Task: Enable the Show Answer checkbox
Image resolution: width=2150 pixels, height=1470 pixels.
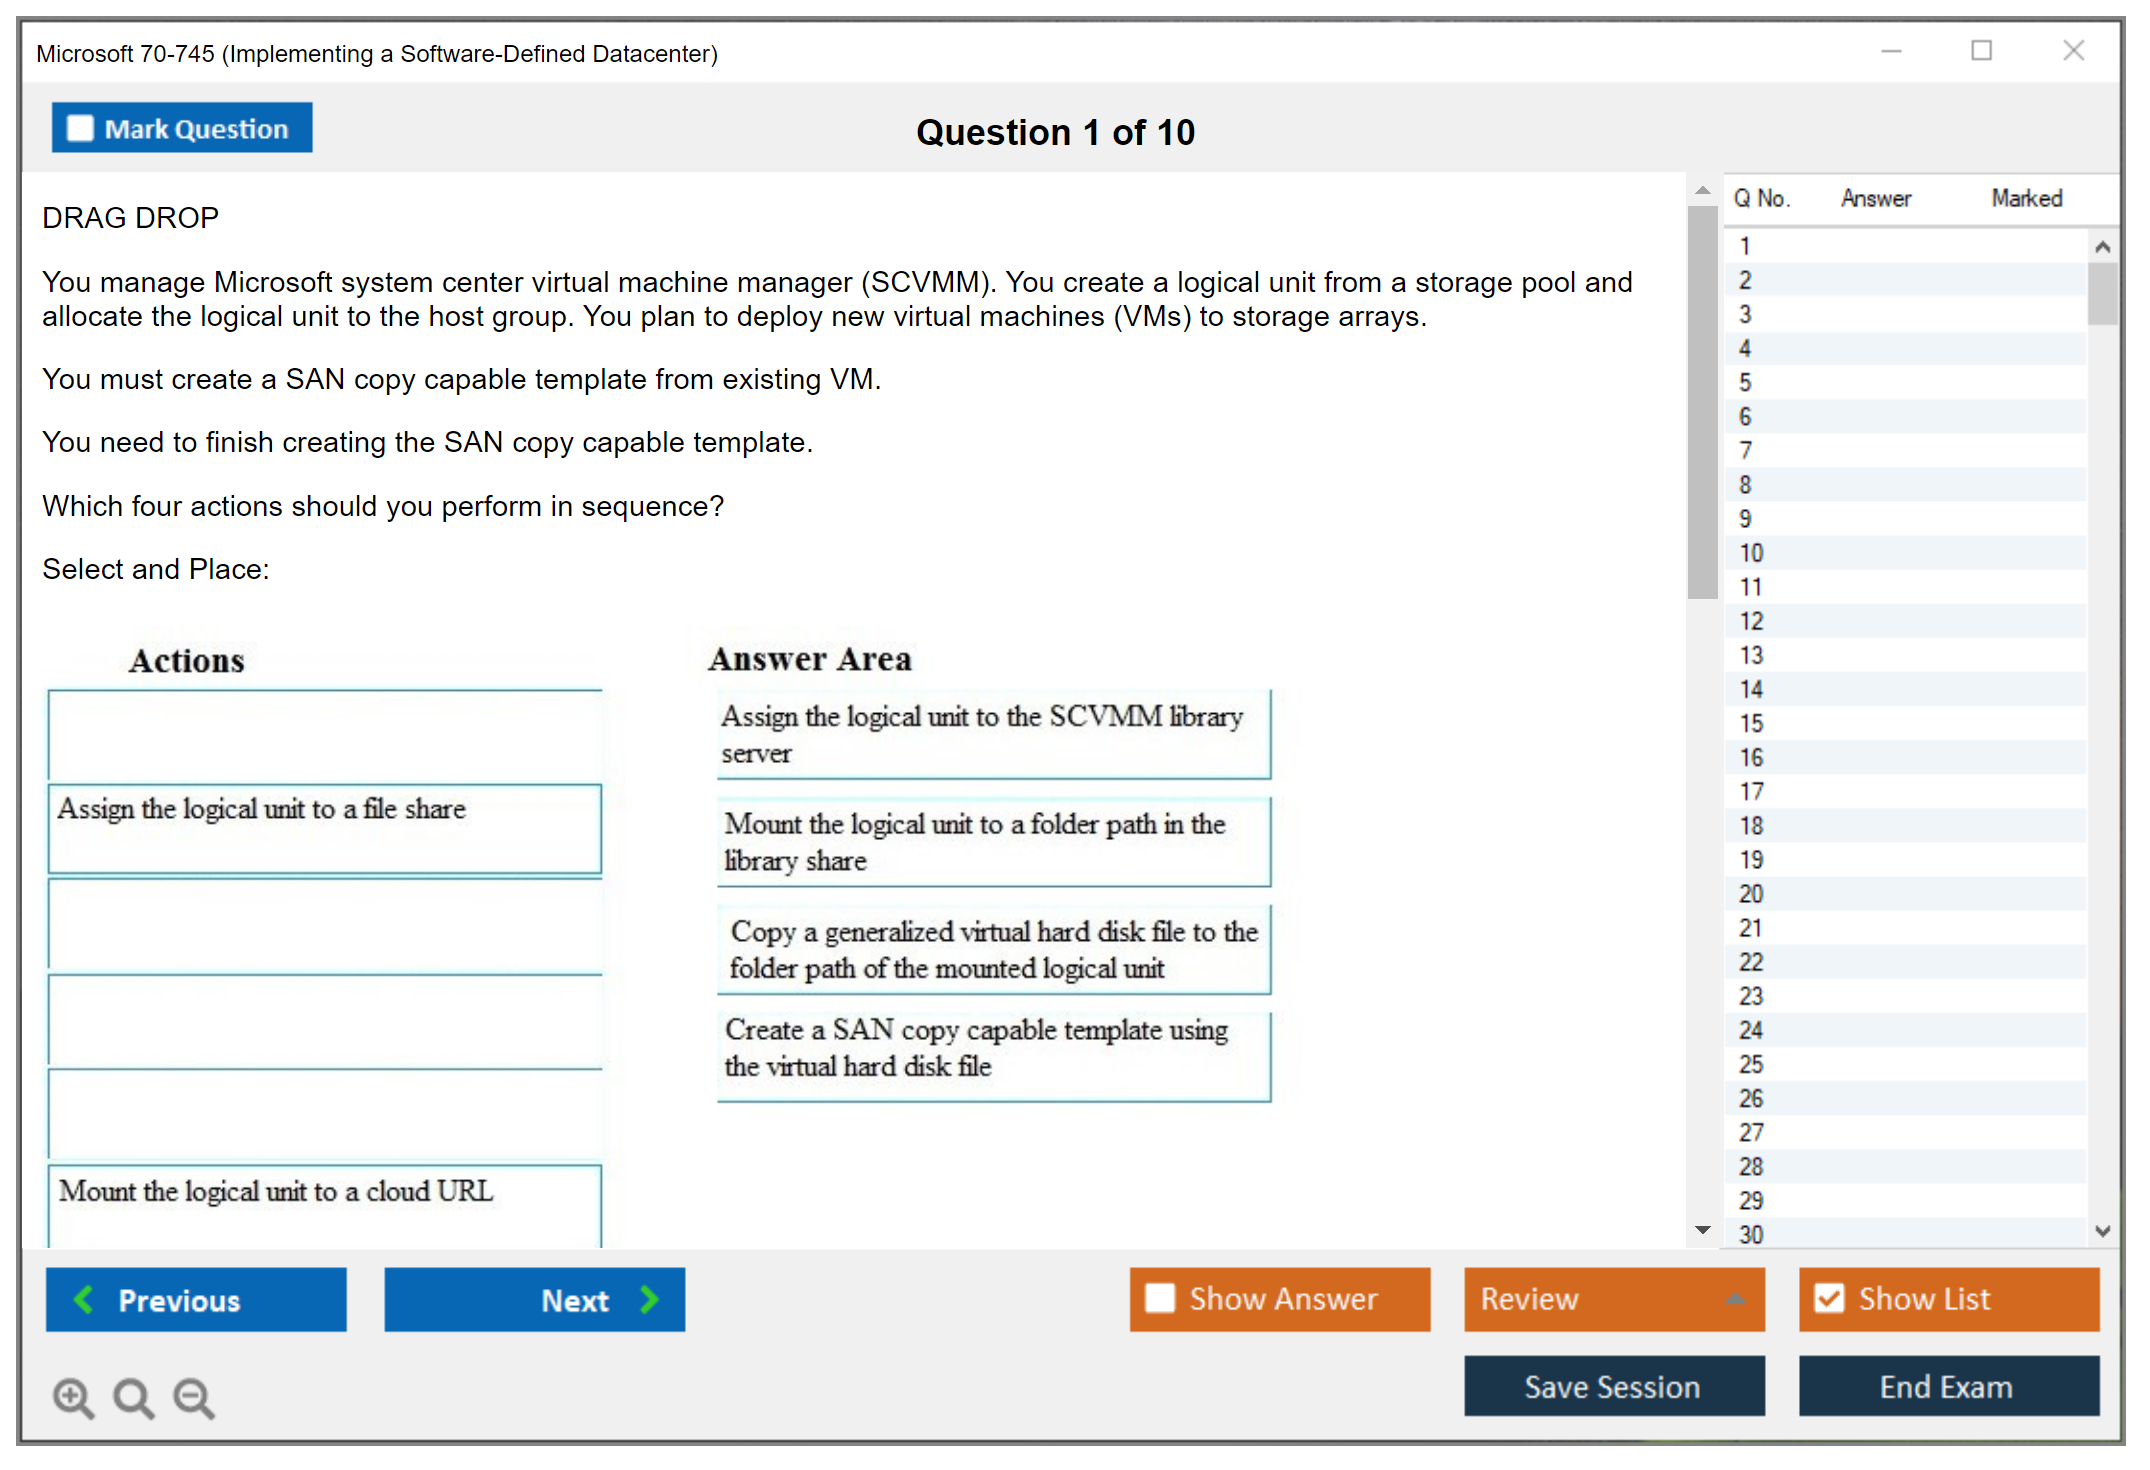Action: (x=1160, y=1298)
